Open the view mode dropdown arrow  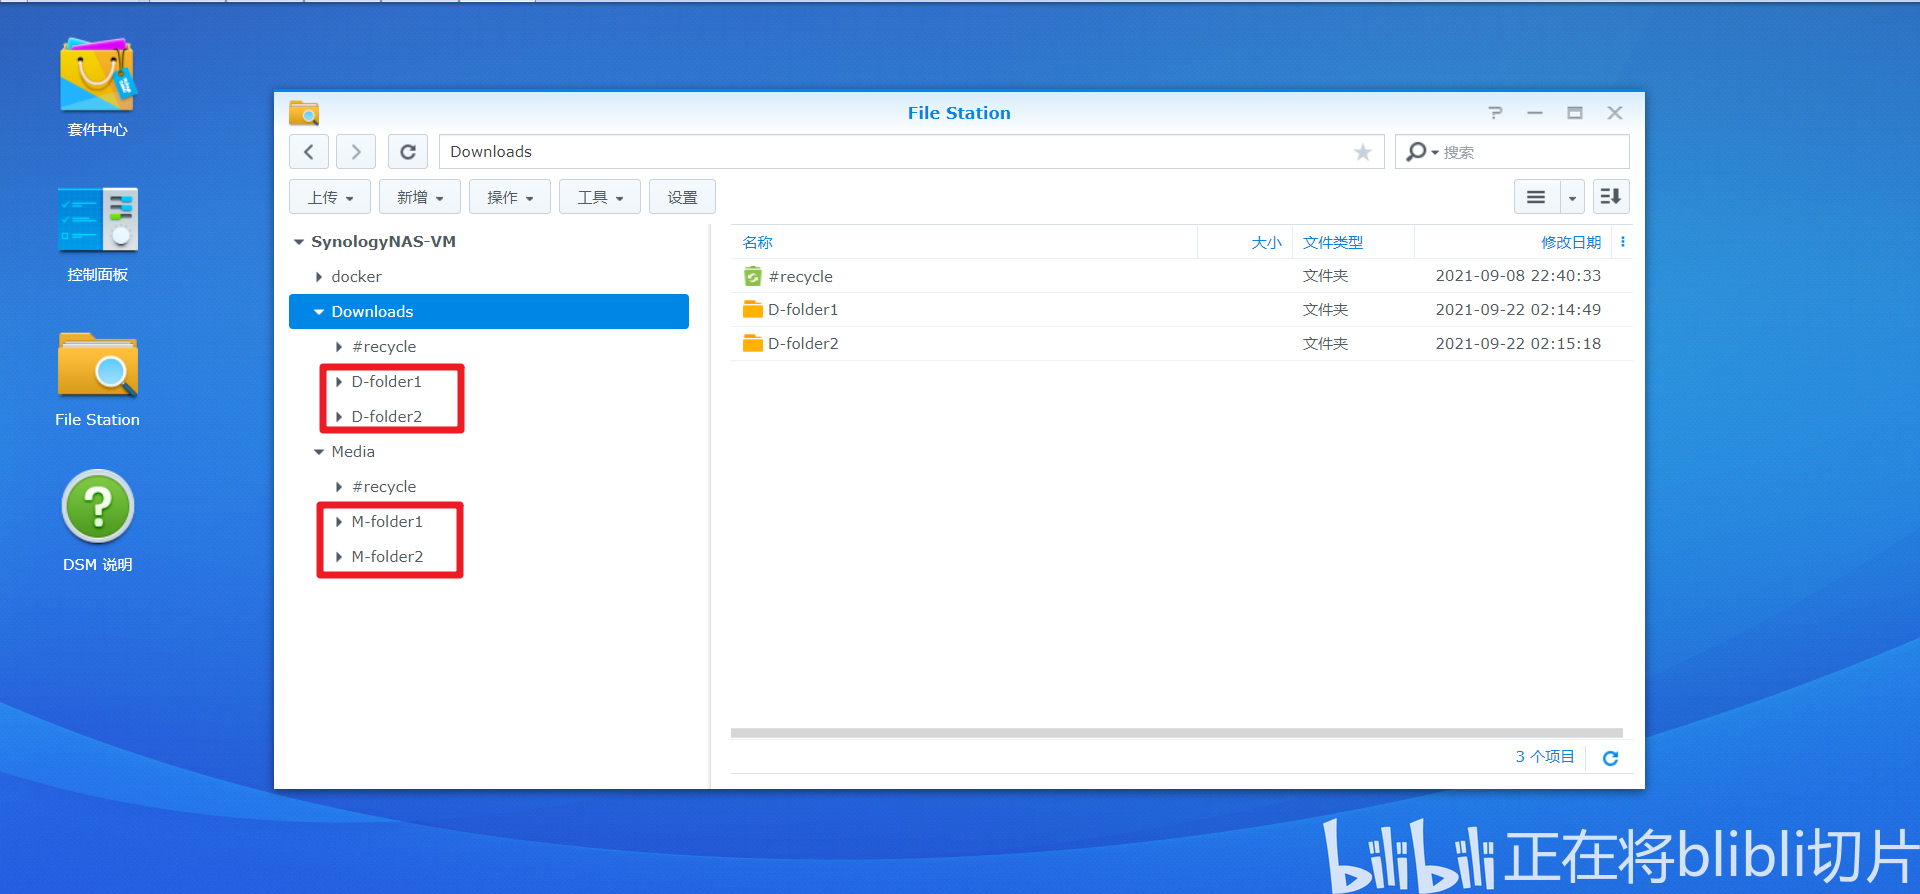(x=1572, y=197)
